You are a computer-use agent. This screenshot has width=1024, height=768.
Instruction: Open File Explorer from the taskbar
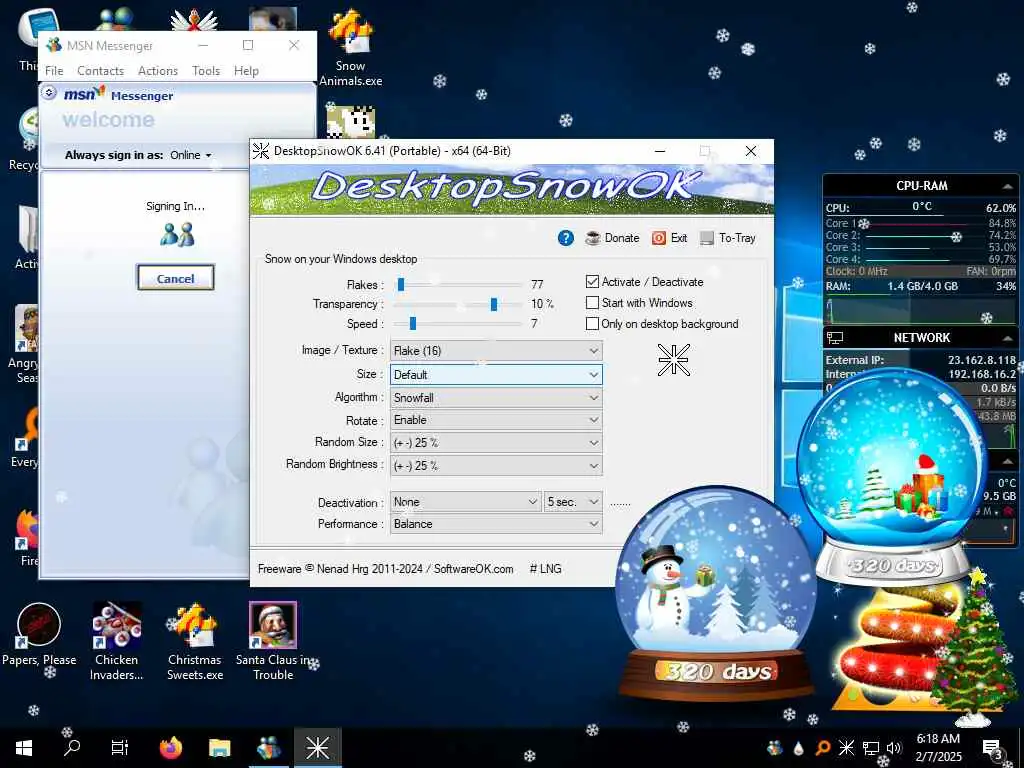[219, 748]
